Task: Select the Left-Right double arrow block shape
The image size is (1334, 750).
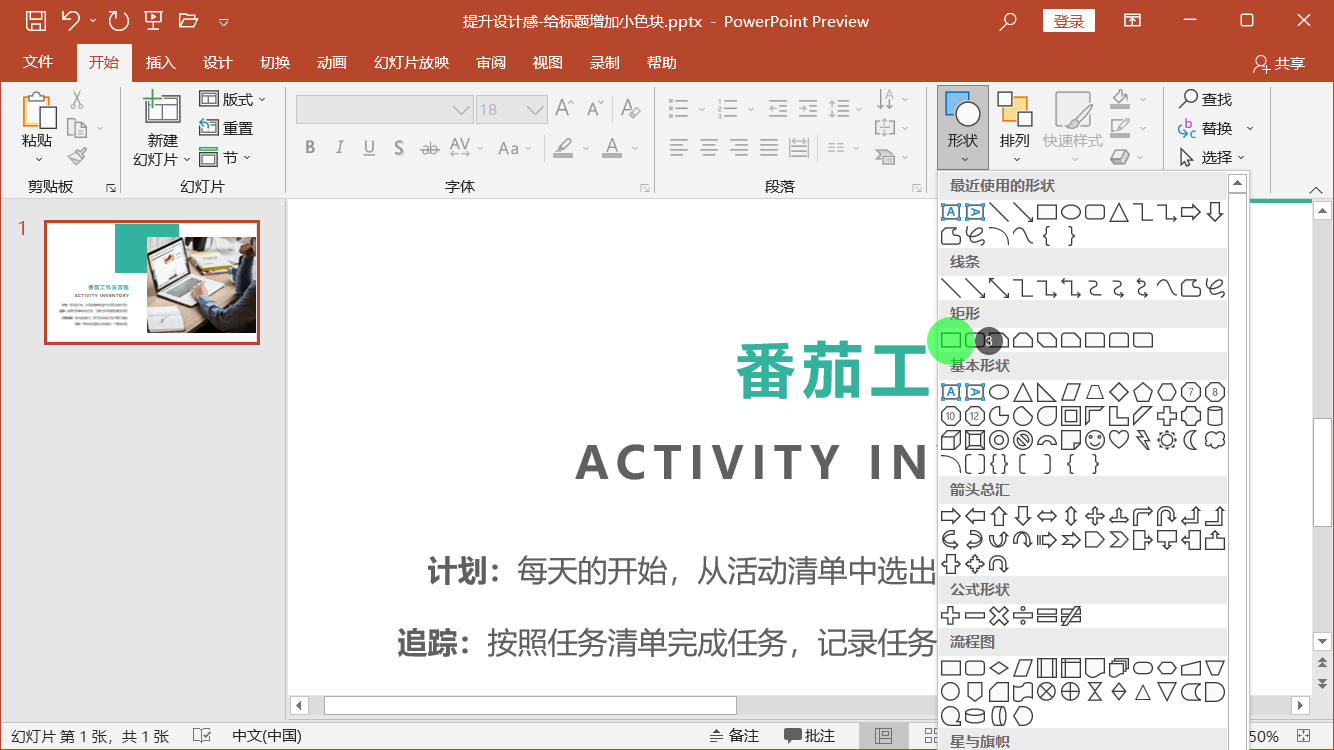Action: tap(1047, 516)
